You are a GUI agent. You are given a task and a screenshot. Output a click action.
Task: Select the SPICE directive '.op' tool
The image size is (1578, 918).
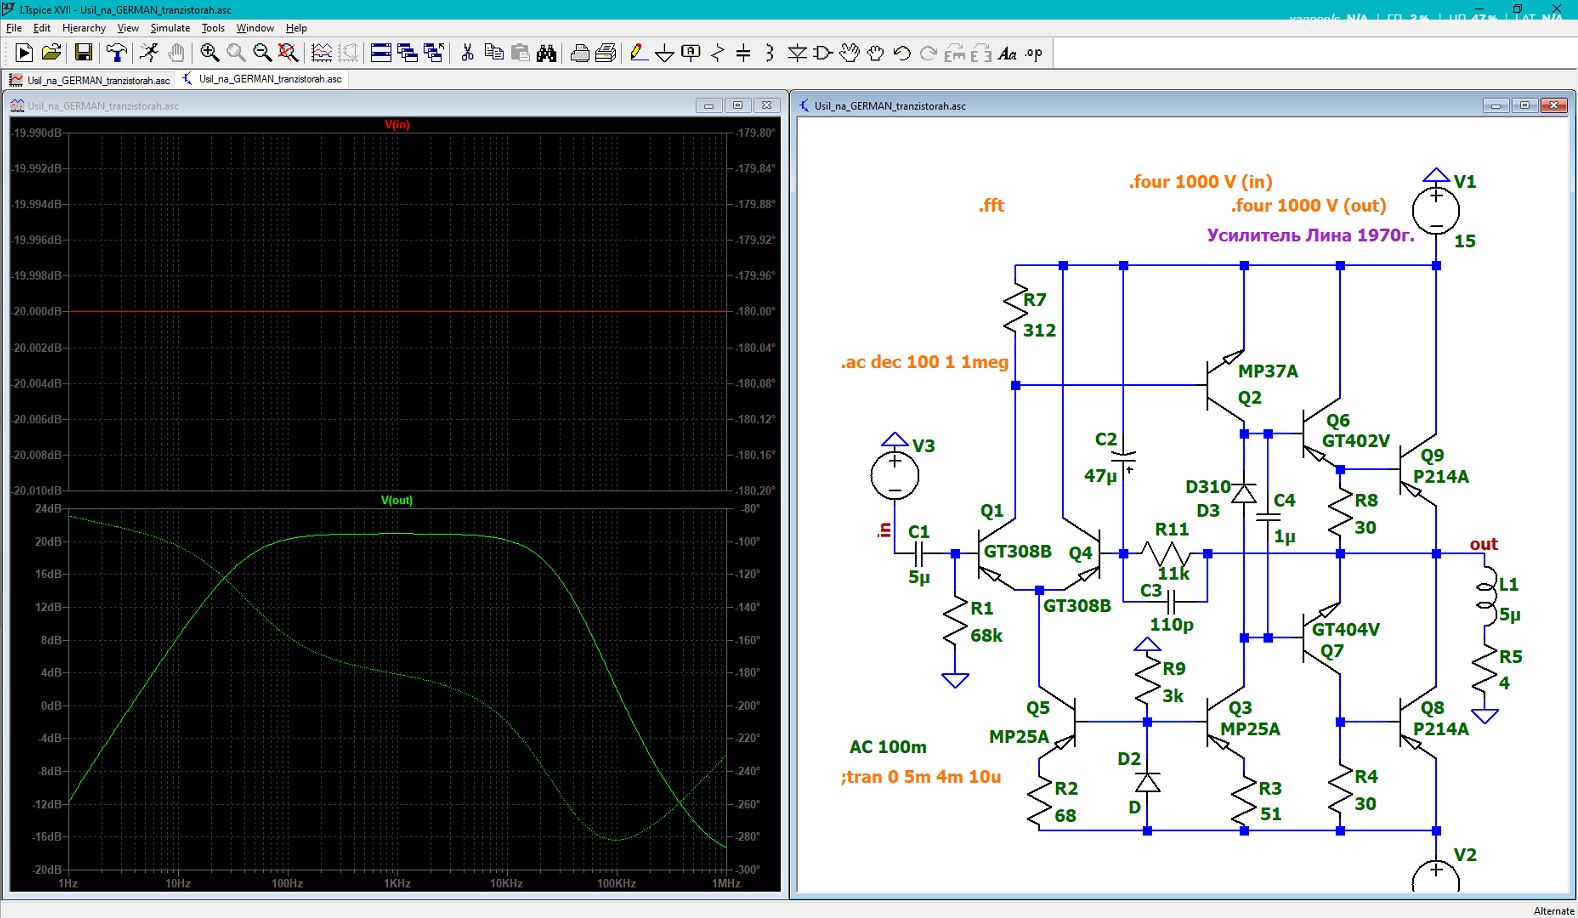click(x=1033, y=53)
